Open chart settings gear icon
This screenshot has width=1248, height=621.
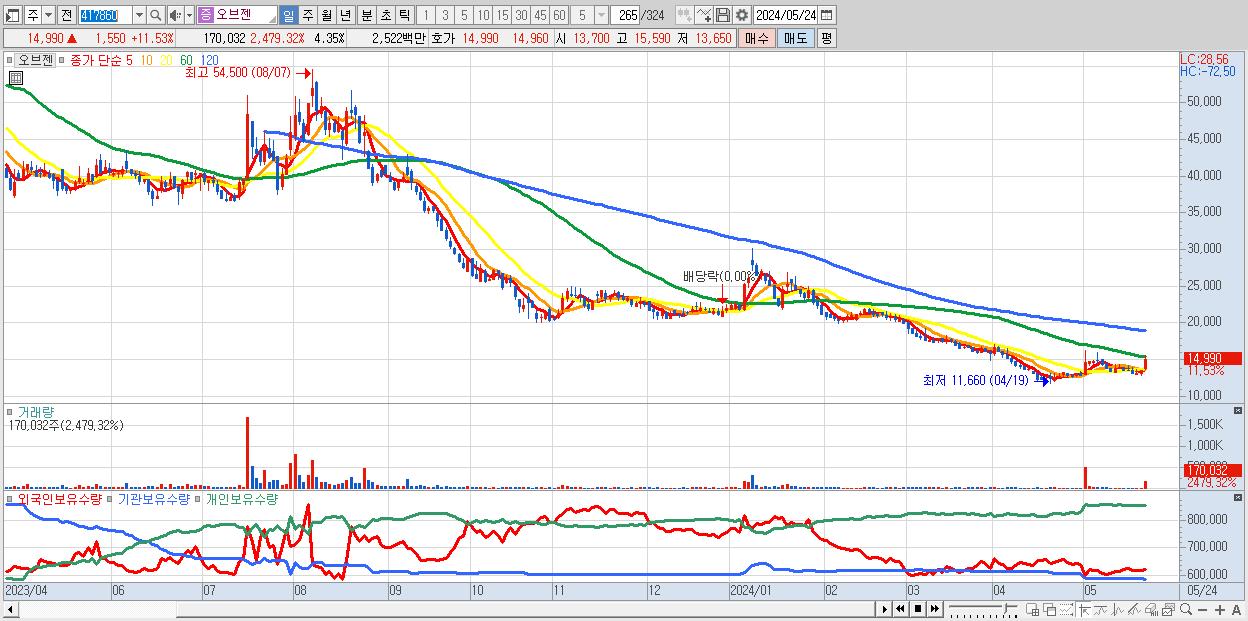(x=741, y=15)
